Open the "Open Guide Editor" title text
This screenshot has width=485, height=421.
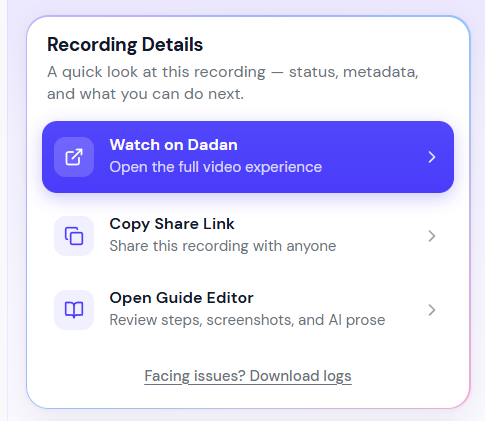point(182,298)
